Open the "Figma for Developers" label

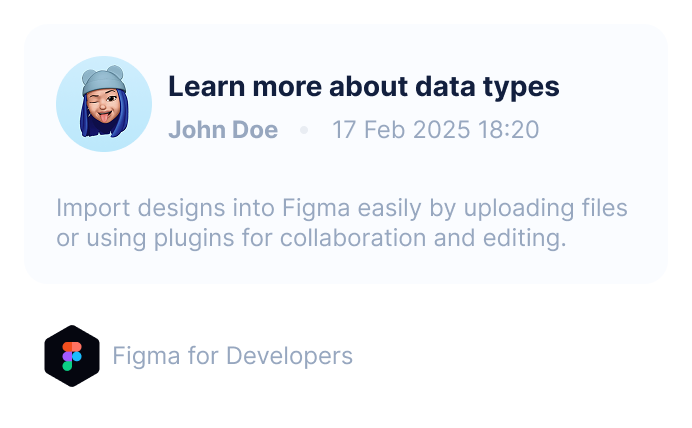(232, 356)
